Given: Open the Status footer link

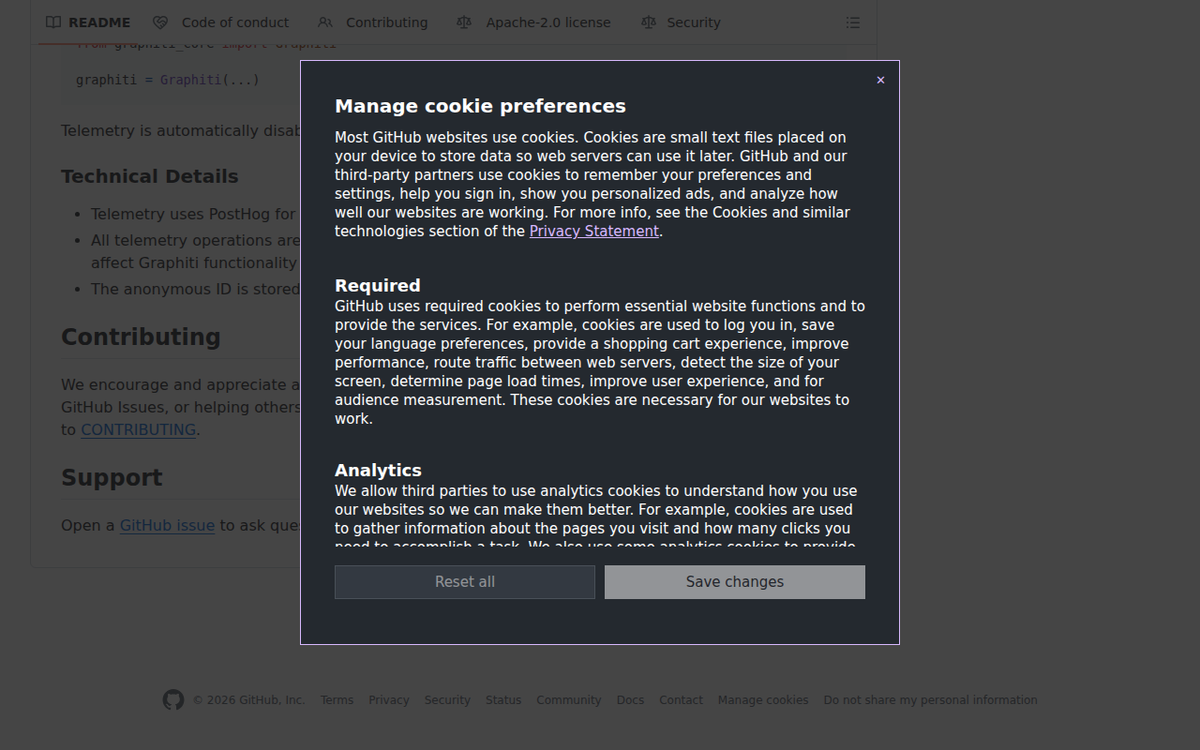Looking at the screenshot, I should 504,700.
